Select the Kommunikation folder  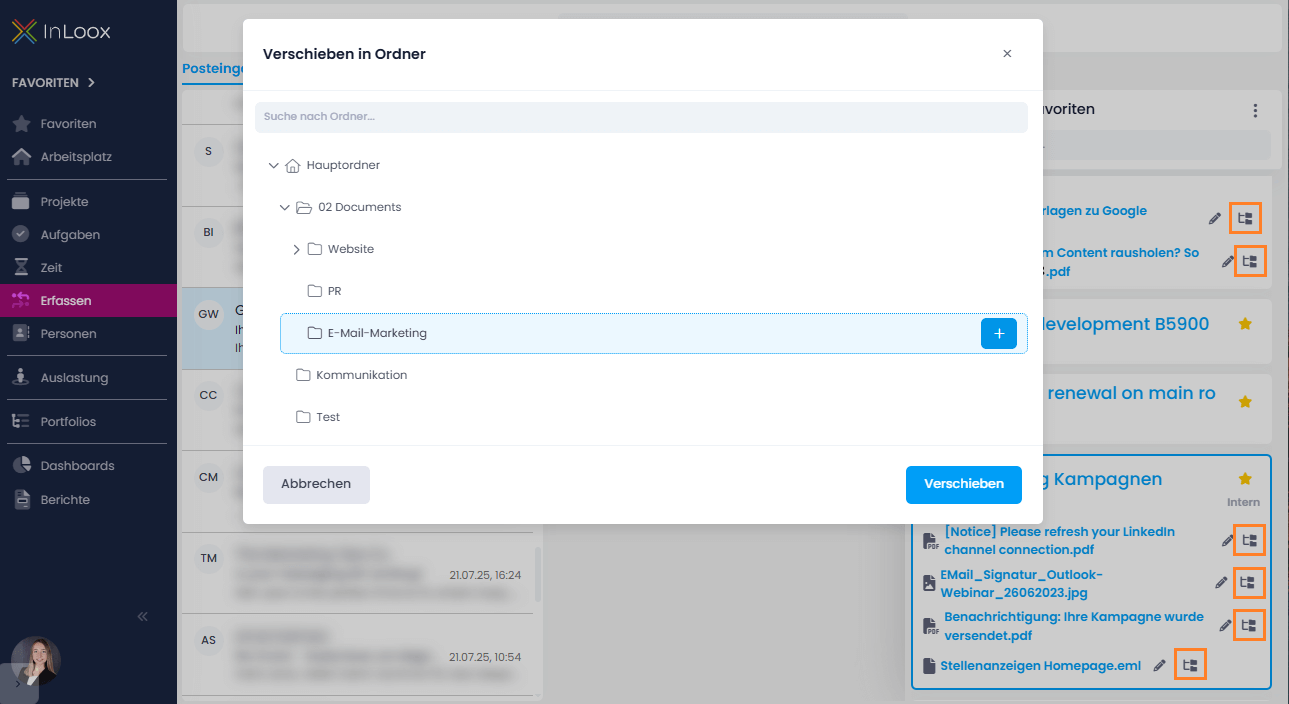coord(361,375)
